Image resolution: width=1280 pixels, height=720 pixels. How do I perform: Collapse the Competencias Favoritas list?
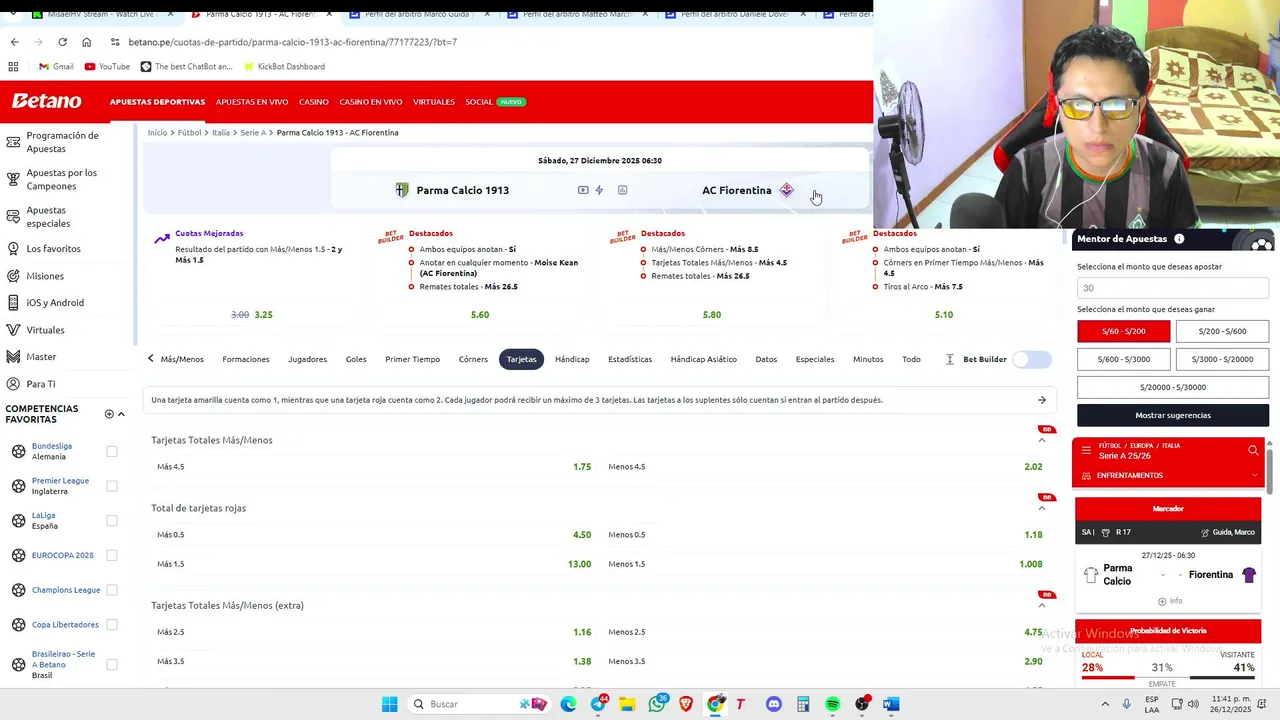coord(121,414)
